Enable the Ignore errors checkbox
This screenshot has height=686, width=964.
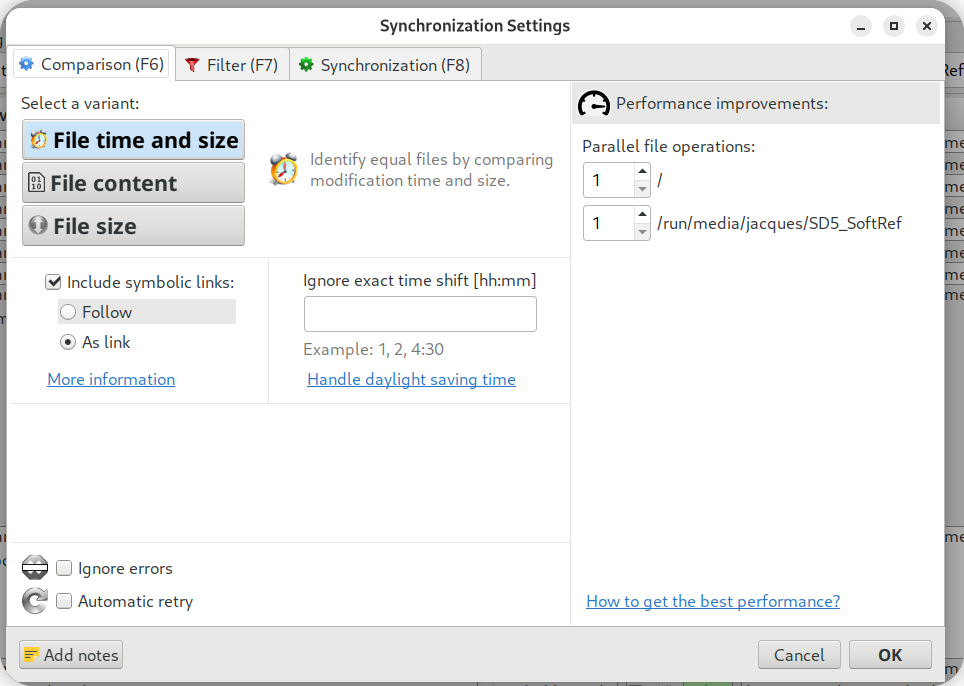click(x=64, y=568)
